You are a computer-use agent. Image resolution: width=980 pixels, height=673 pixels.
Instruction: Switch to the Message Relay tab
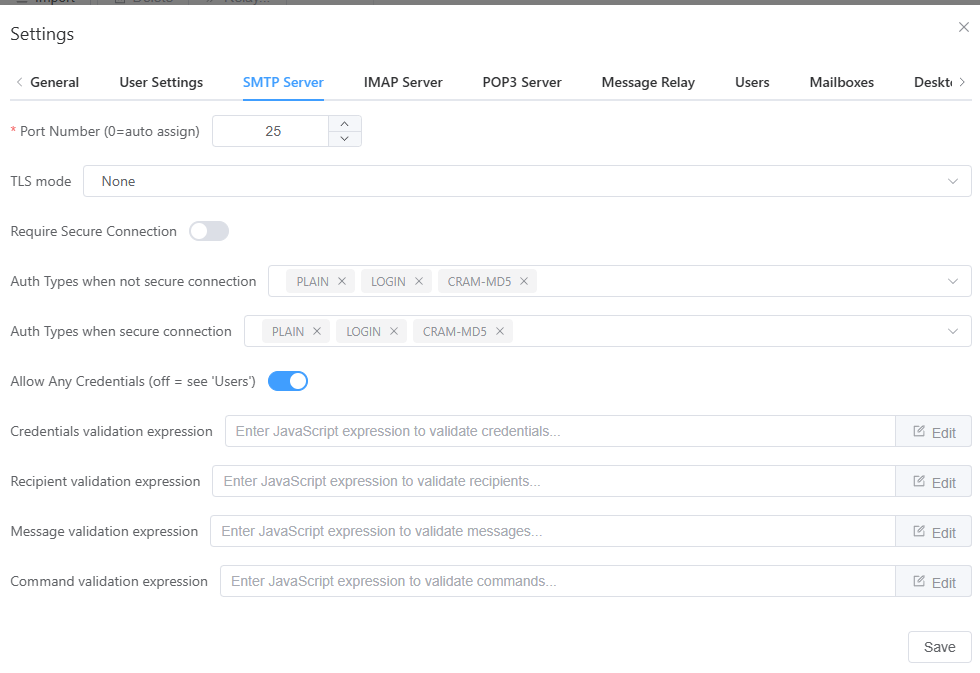(x=648, y=82)
